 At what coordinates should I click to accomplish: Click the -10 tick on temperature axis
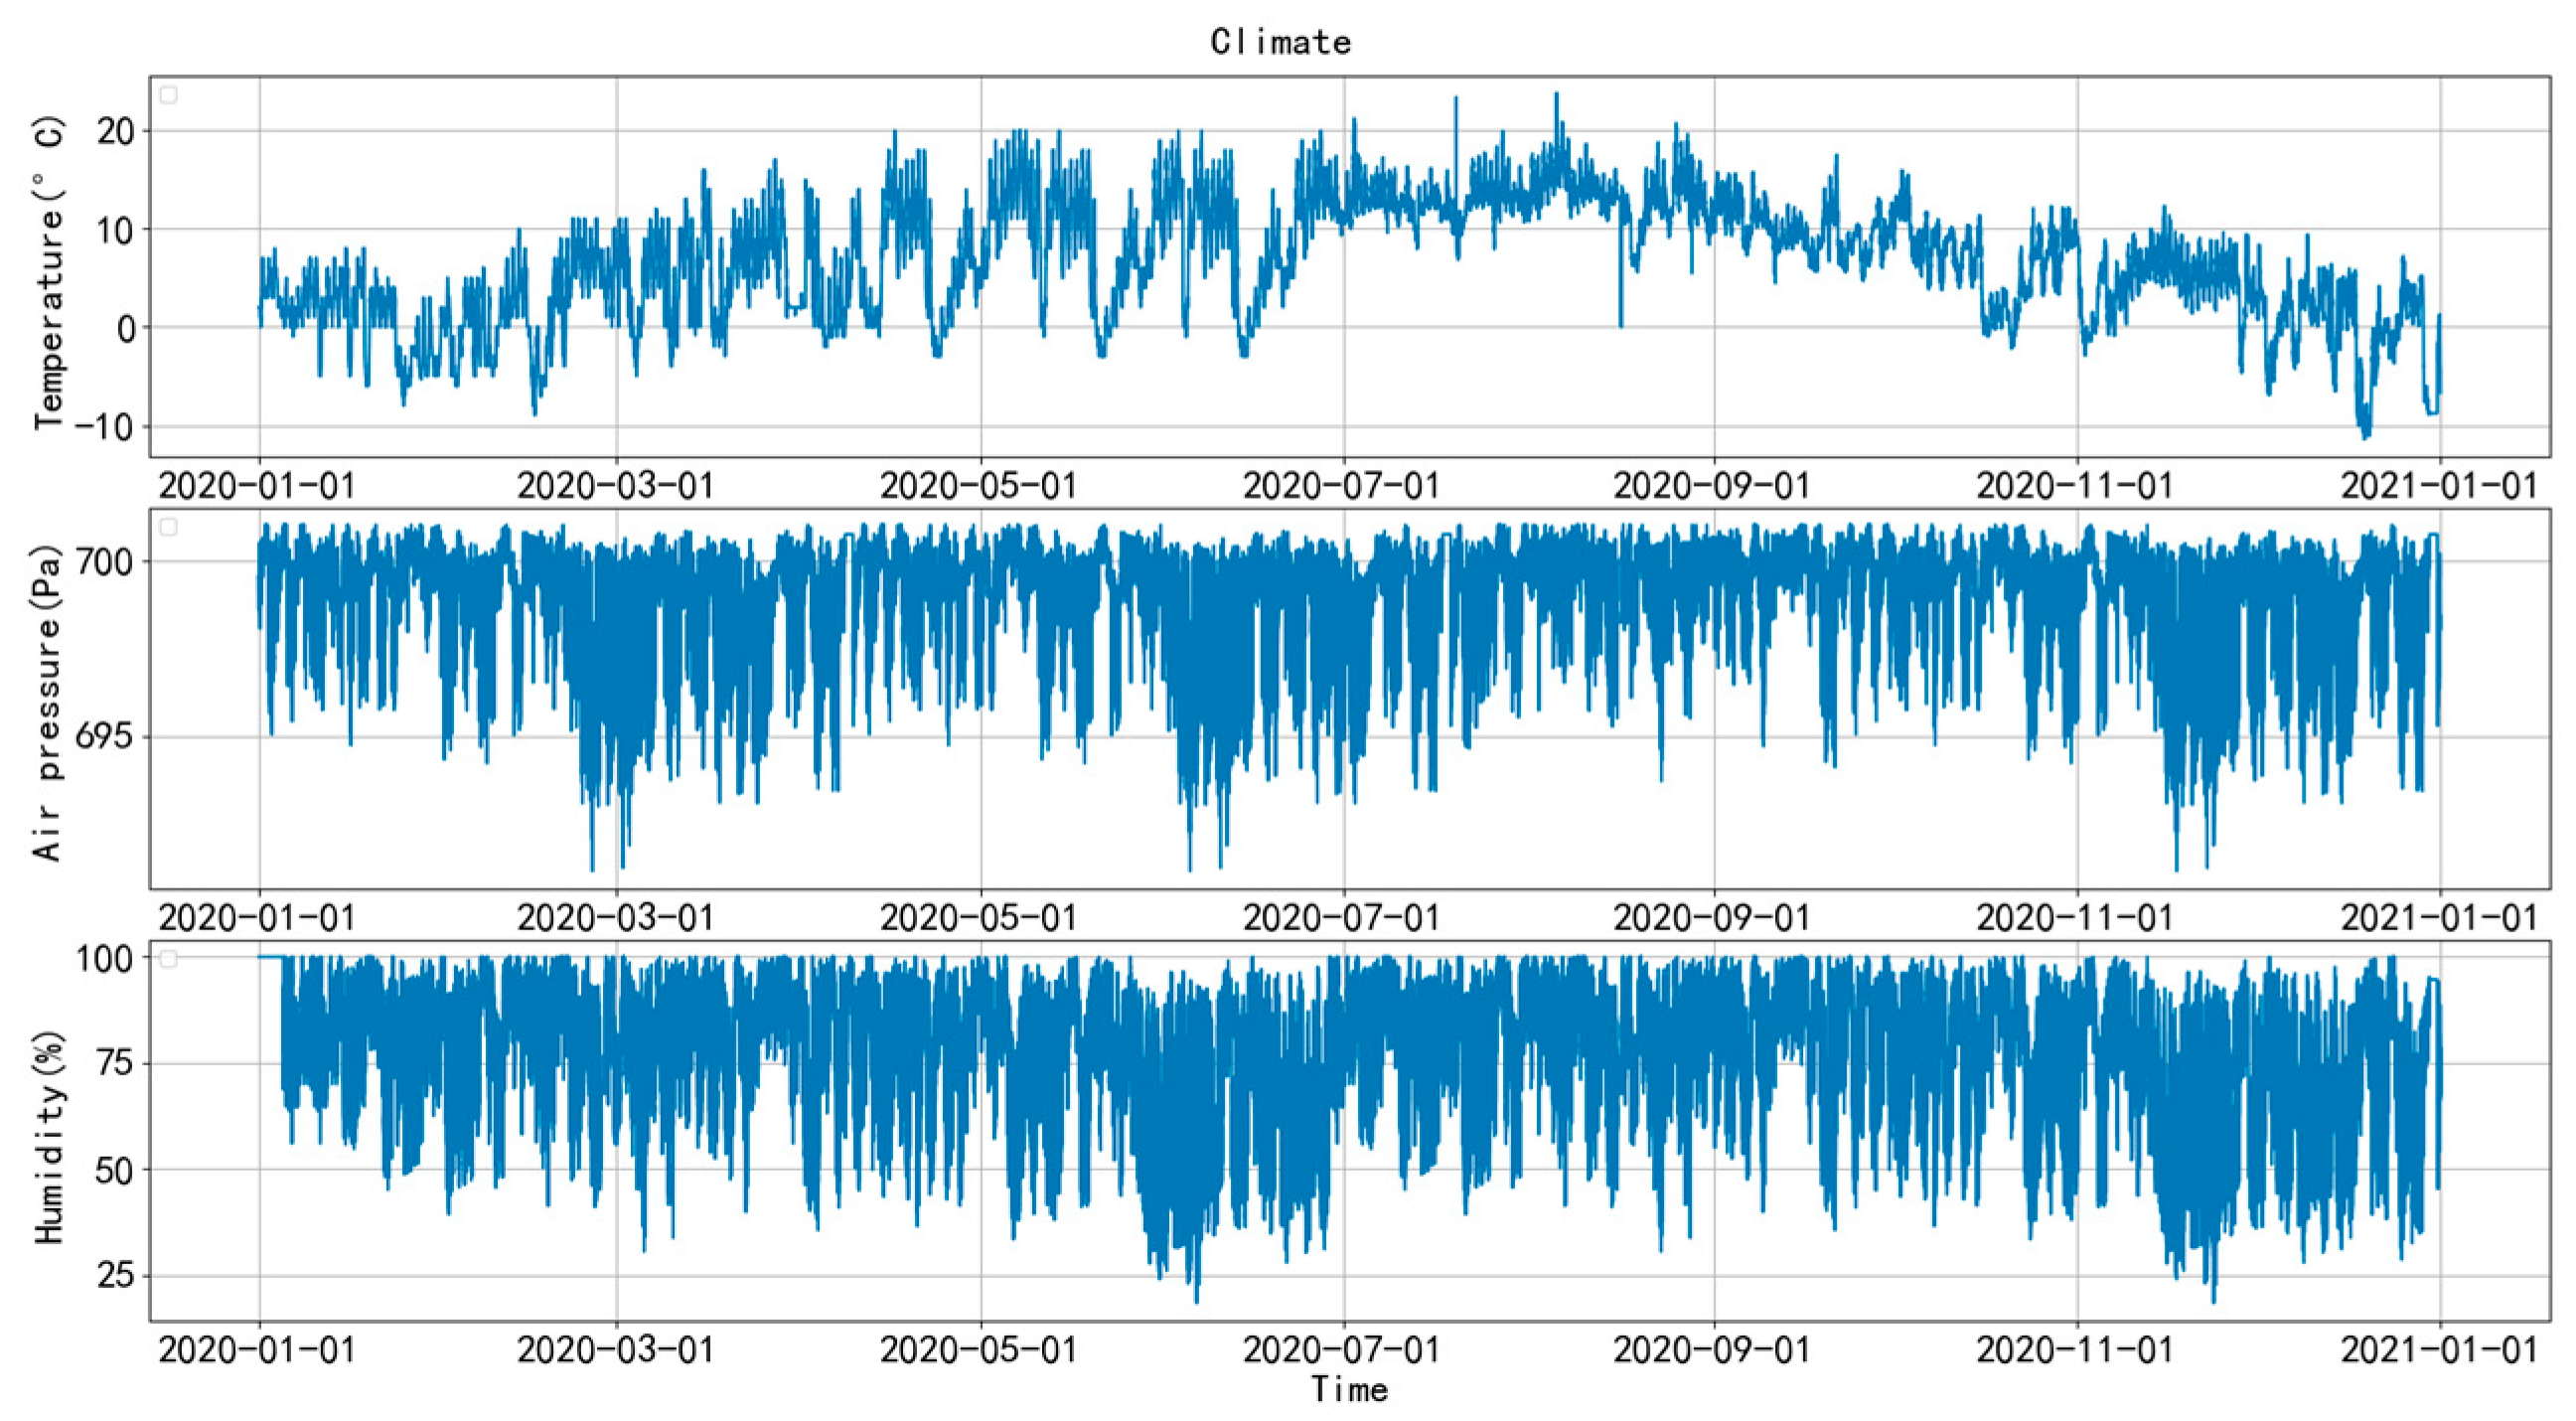pyautogui.click(x=105, y=427)
